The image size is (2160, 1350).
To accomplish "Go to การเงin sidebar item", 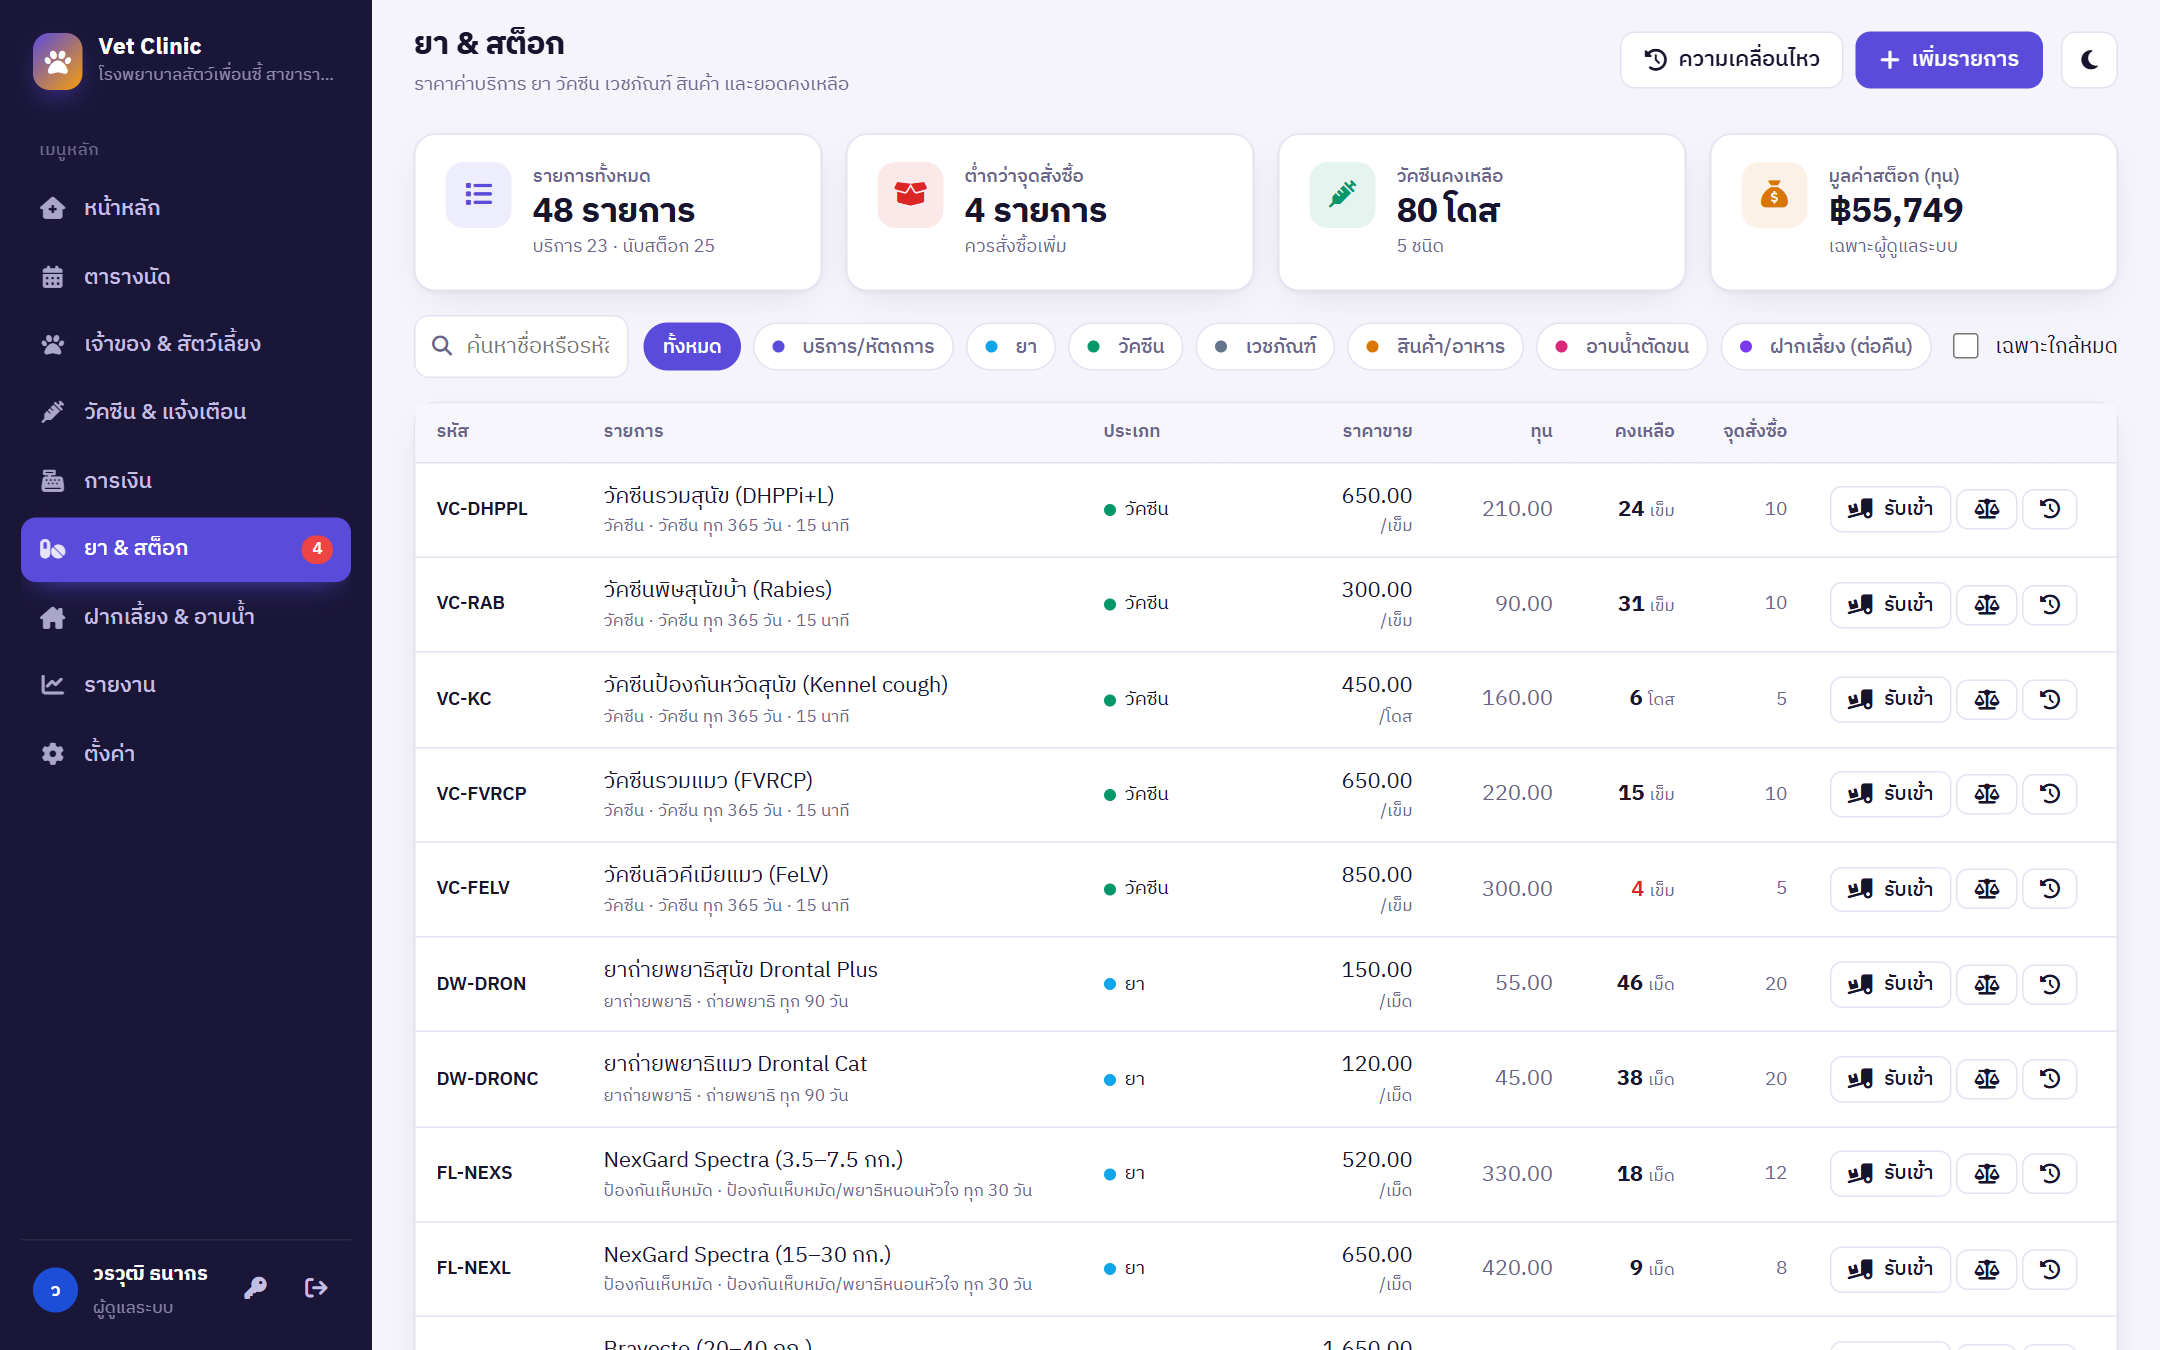I will click(x=186, y=481).
